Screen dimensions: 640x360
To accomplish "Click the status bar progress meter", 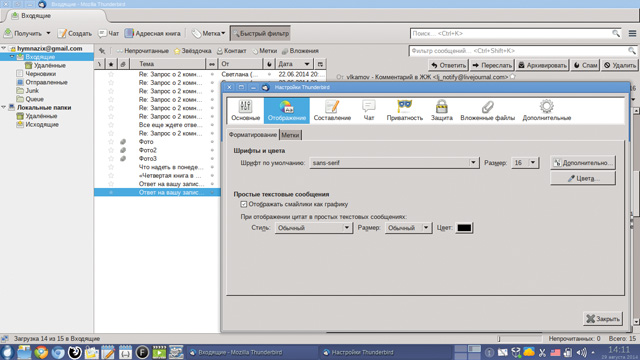I will pos(519,338).
